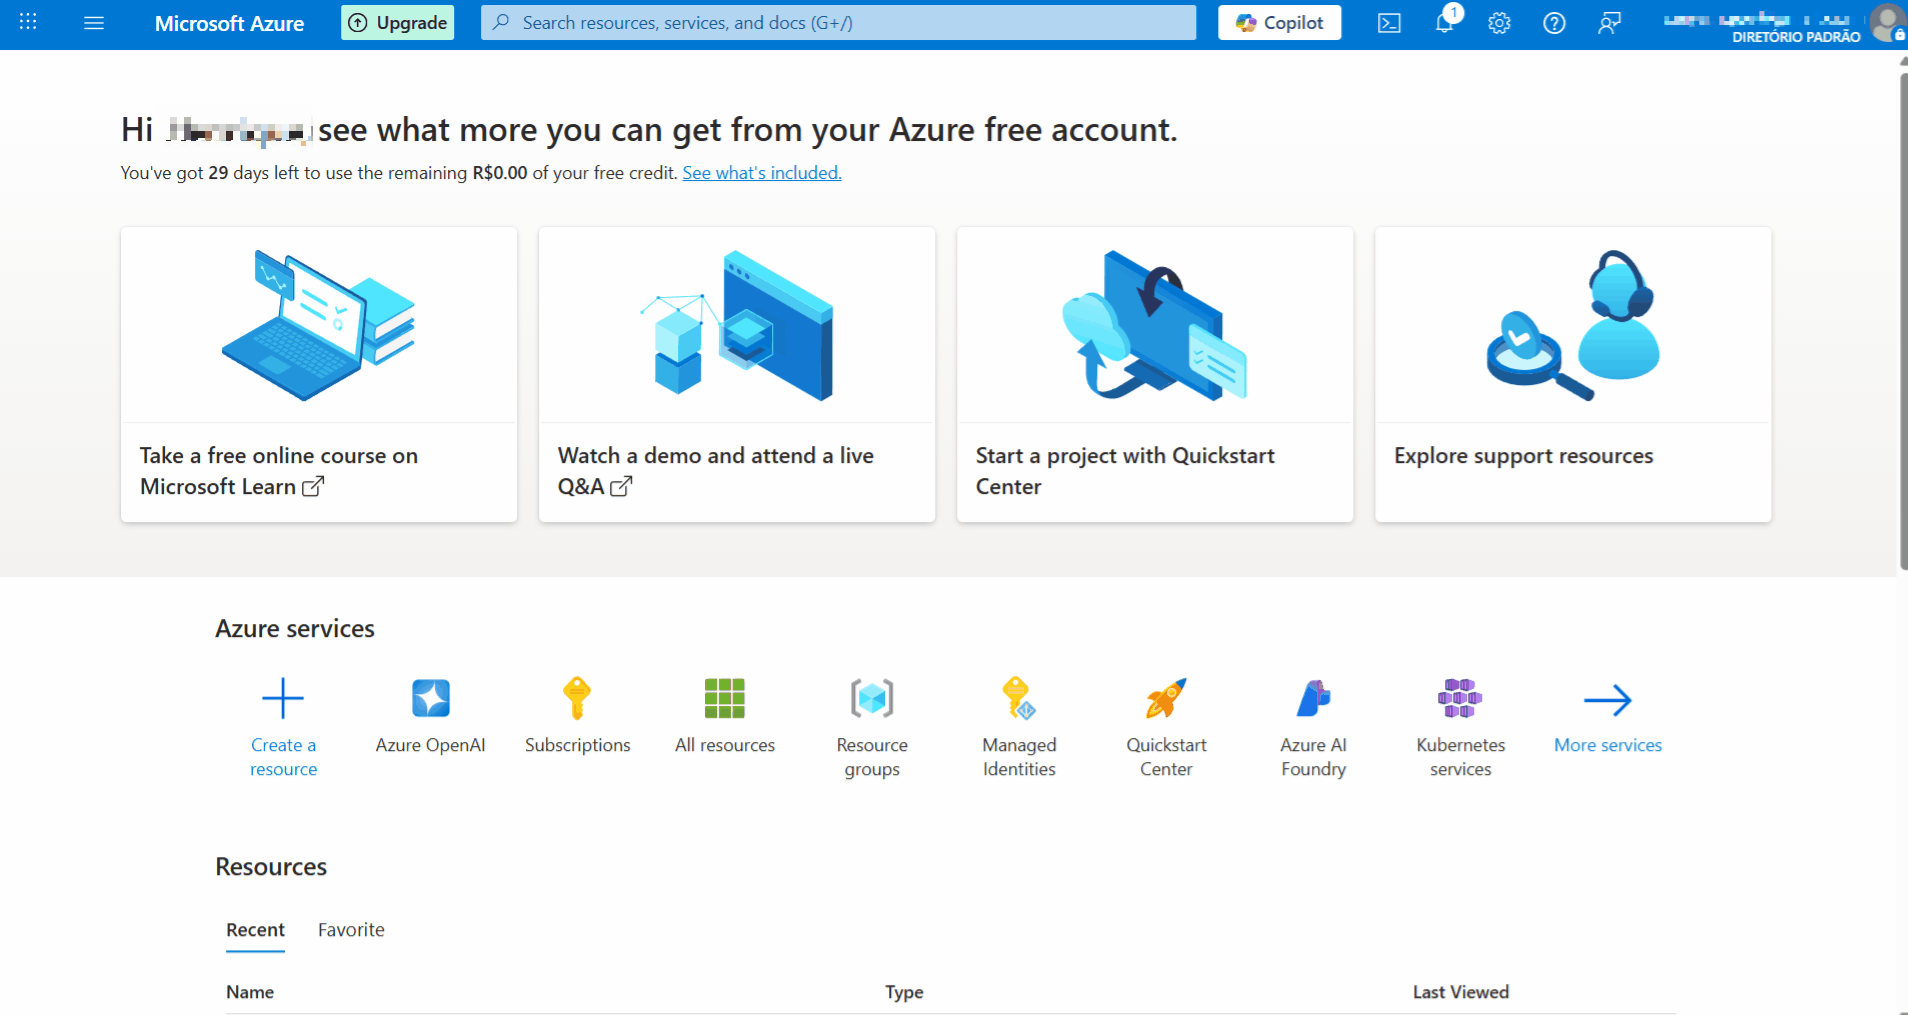1908x1015 pixels.
Task: Open Managed Identities service icon
Action: tap(1018, 699)
